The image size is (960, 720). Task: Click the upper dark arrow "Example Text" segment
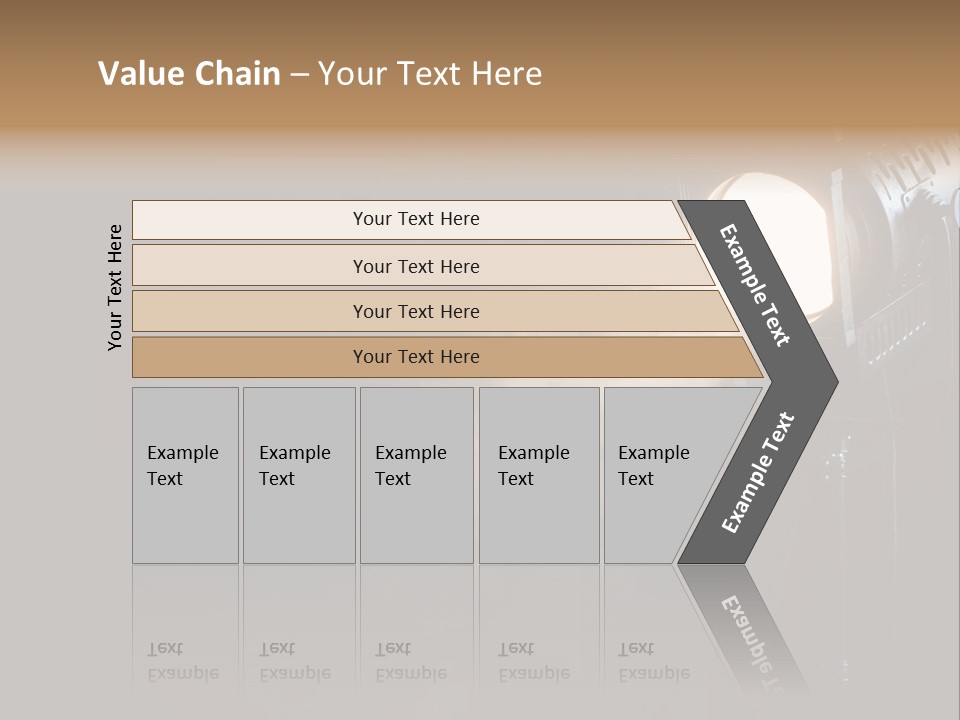pyautogui.click(x=757, y=287)
